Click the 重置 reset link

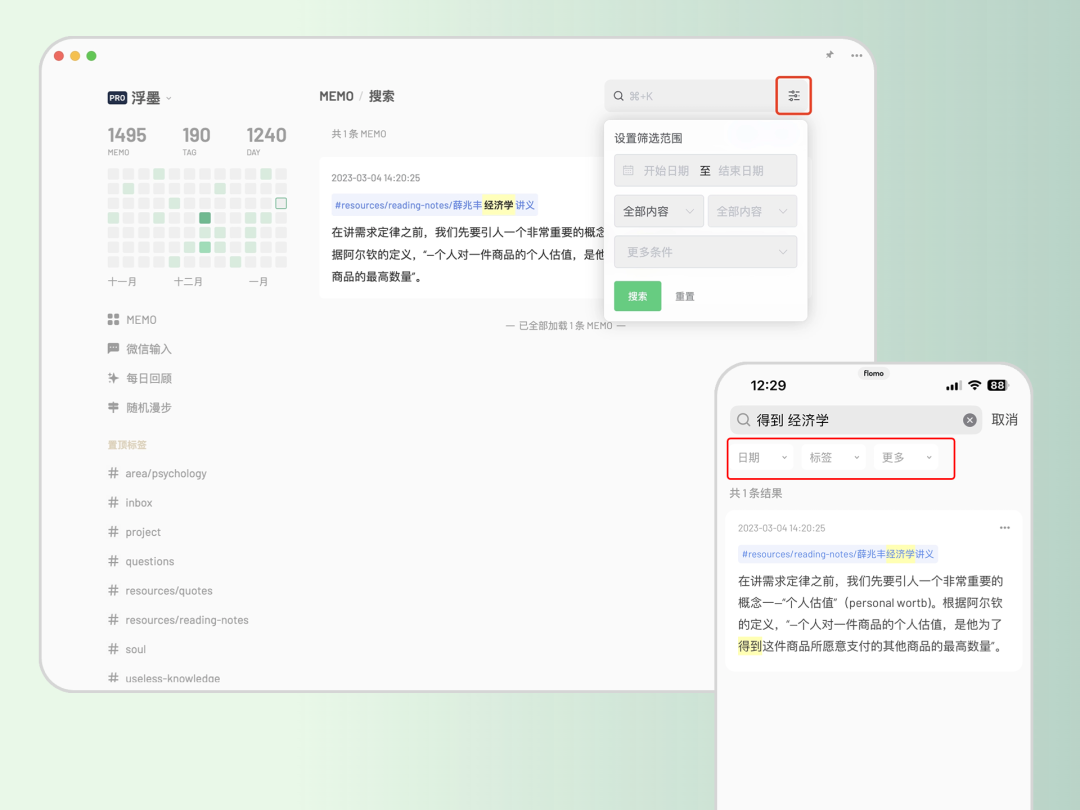(x=685, y=297)
